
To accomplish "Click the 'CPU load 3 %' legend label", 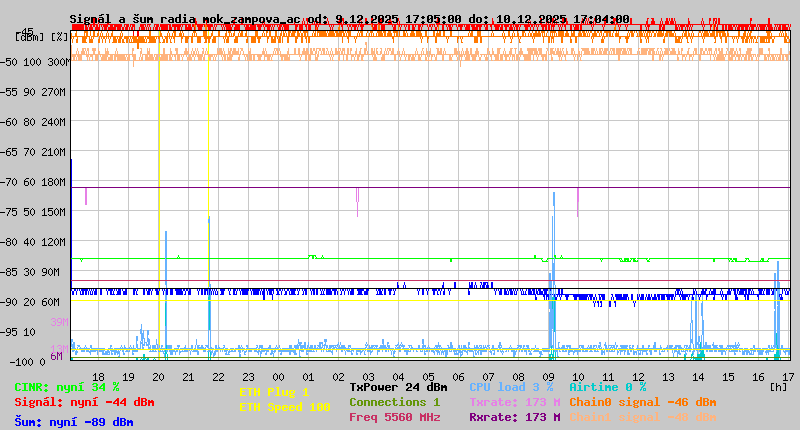I will click(511, 387).
